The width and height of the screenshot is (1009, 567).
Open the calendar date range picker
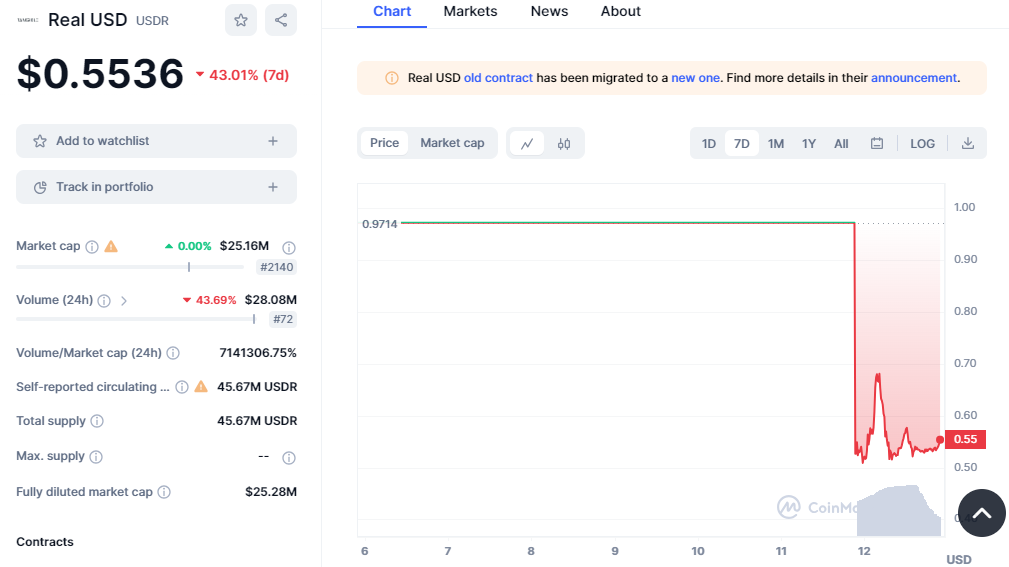[x=876, y=144]
